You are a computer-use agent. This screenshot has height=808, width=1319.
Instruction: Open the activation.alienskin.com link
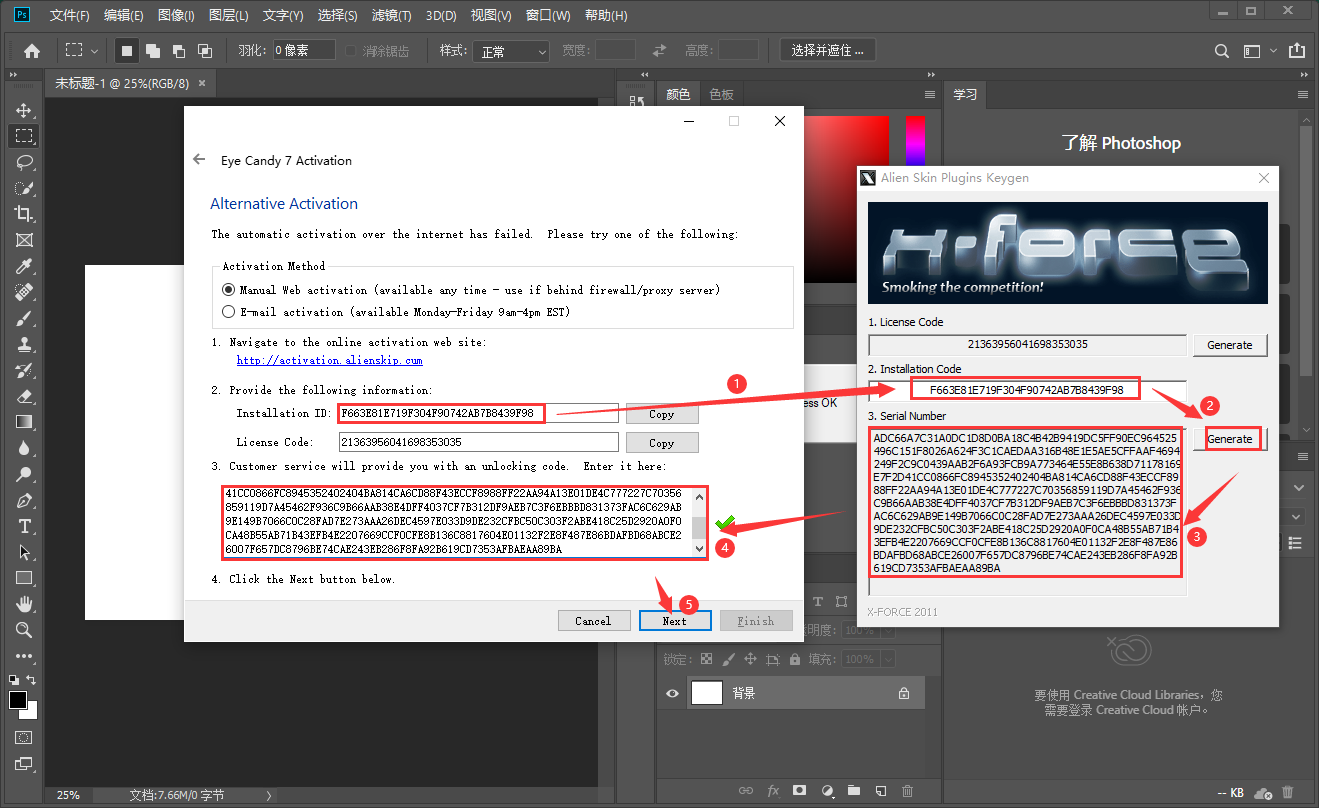(x=330, y=360)
